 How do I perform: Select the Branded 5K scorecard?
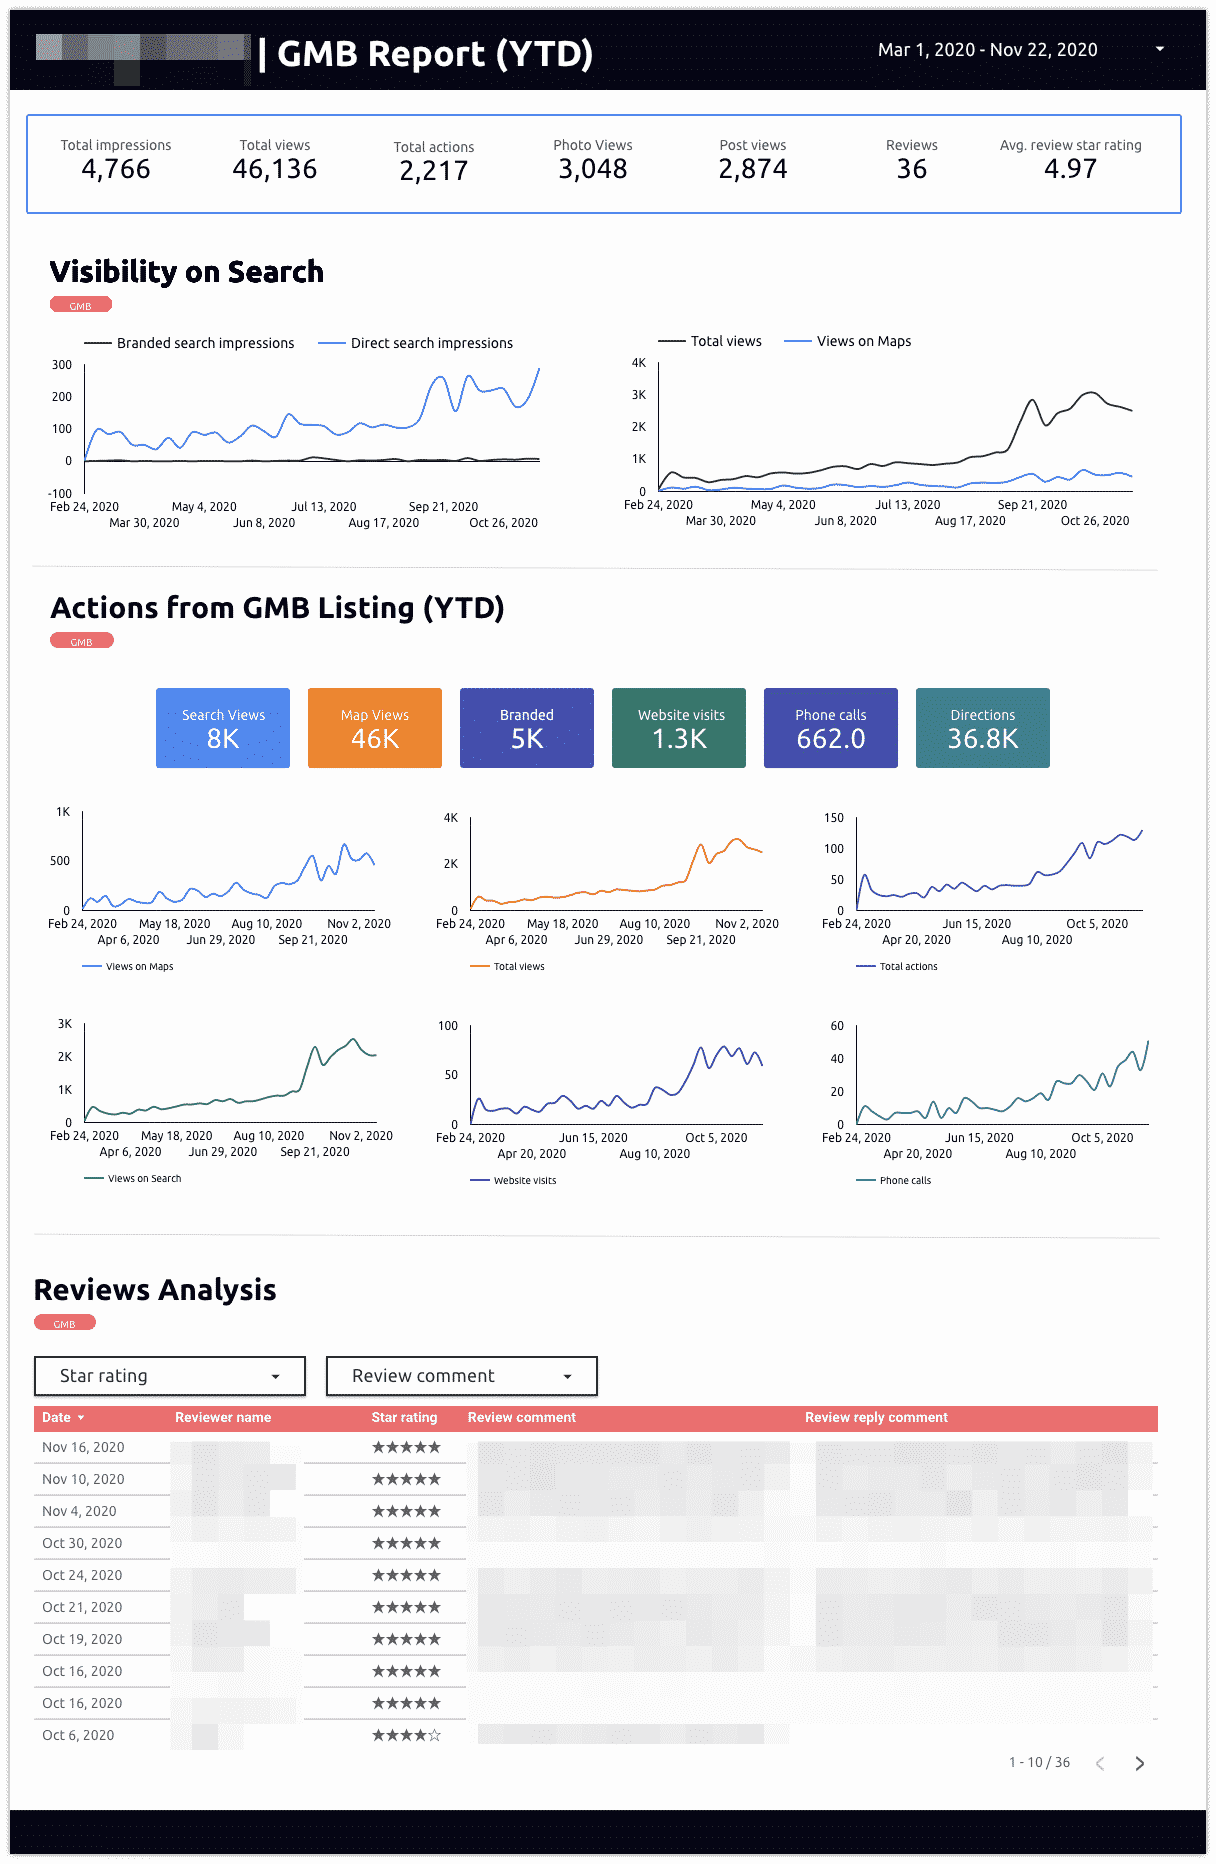pos(527,728)
